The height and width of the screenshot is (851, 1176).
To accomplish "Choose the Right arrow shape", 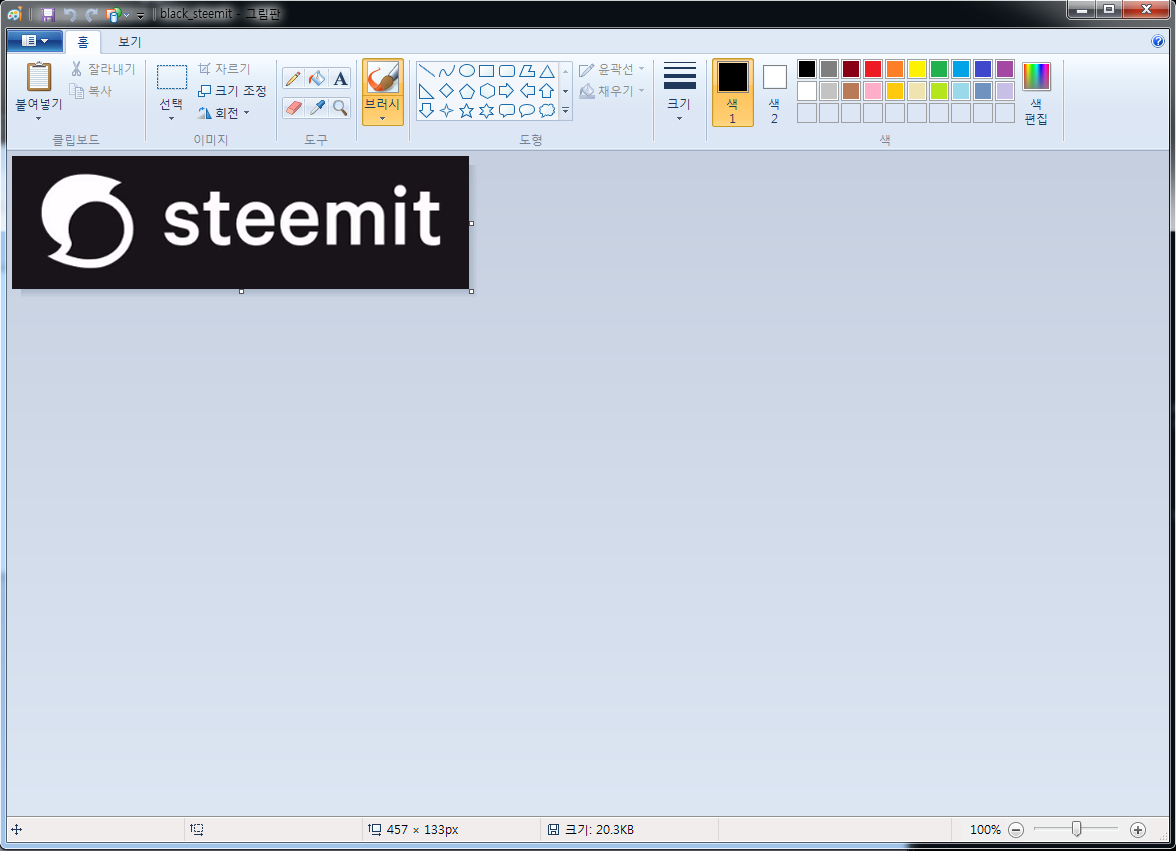I will coord(507,91).
